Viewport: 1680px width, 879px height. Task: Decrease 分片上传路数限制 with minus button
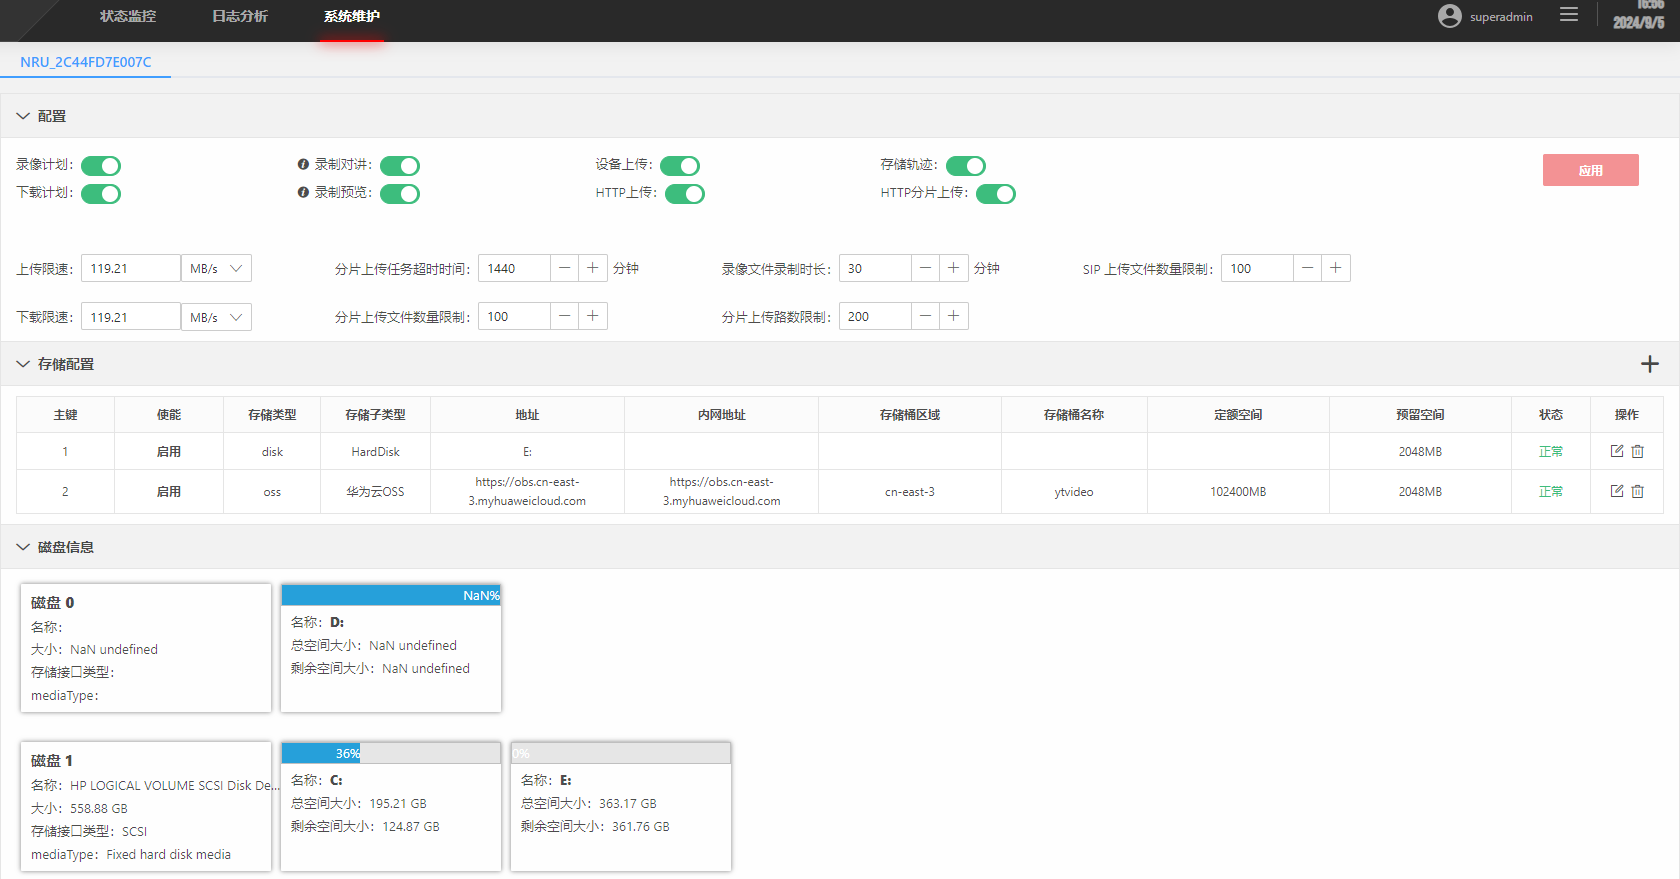tap(926, 316)
